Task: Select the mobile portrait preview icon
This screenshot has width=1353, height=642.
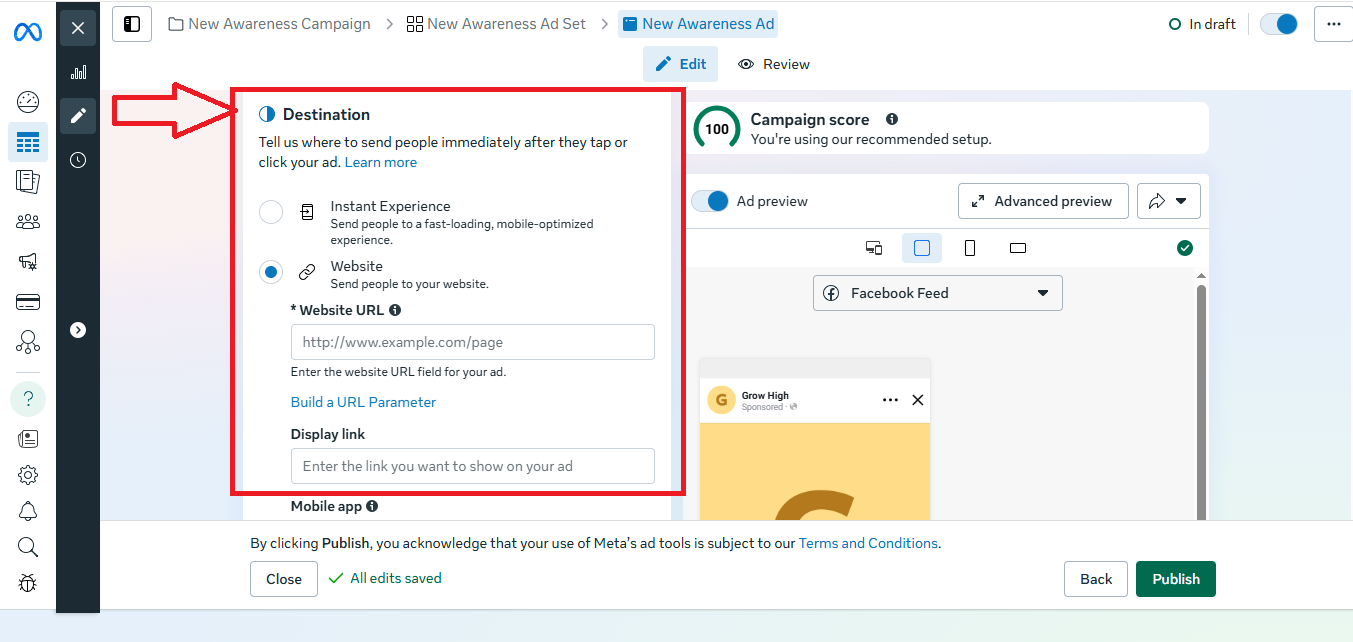Action: [x=969, y=248]
